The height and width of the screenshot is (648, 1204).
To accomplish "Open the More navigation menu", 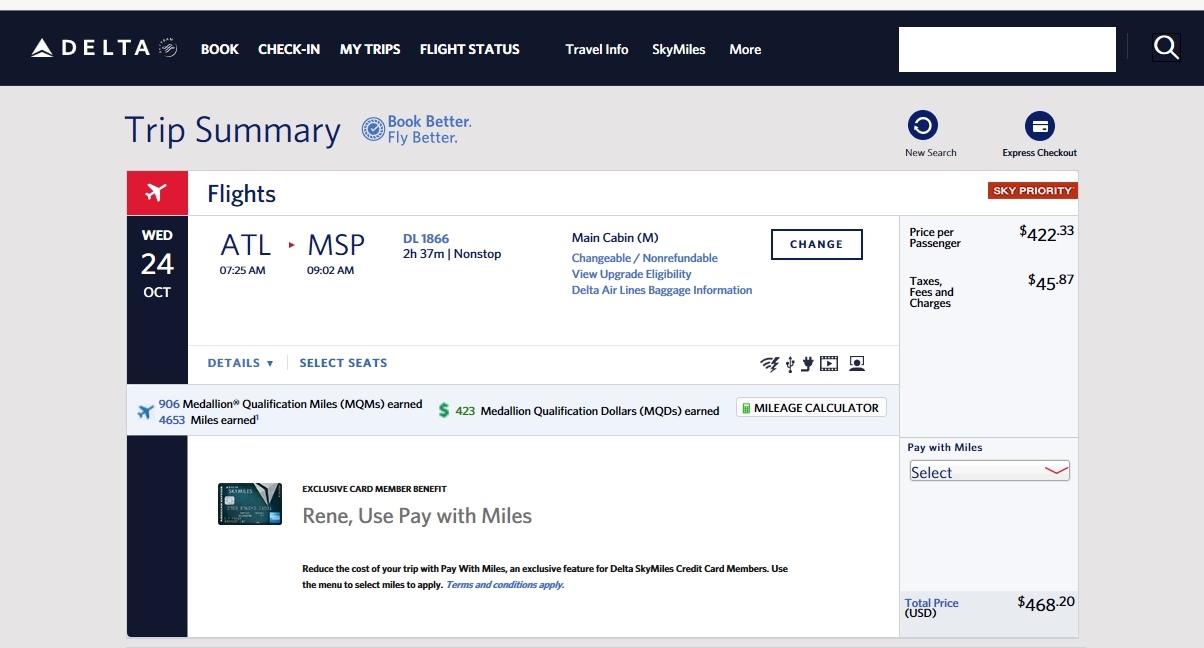I will pos(744,49).
